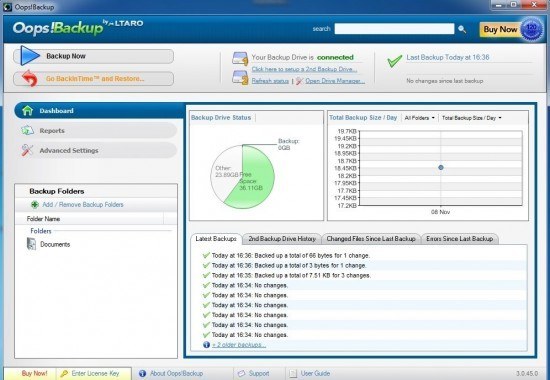Click the Open Drive Manager link
The height and width of the screenshot is (380, 550).
click(335, 81)
